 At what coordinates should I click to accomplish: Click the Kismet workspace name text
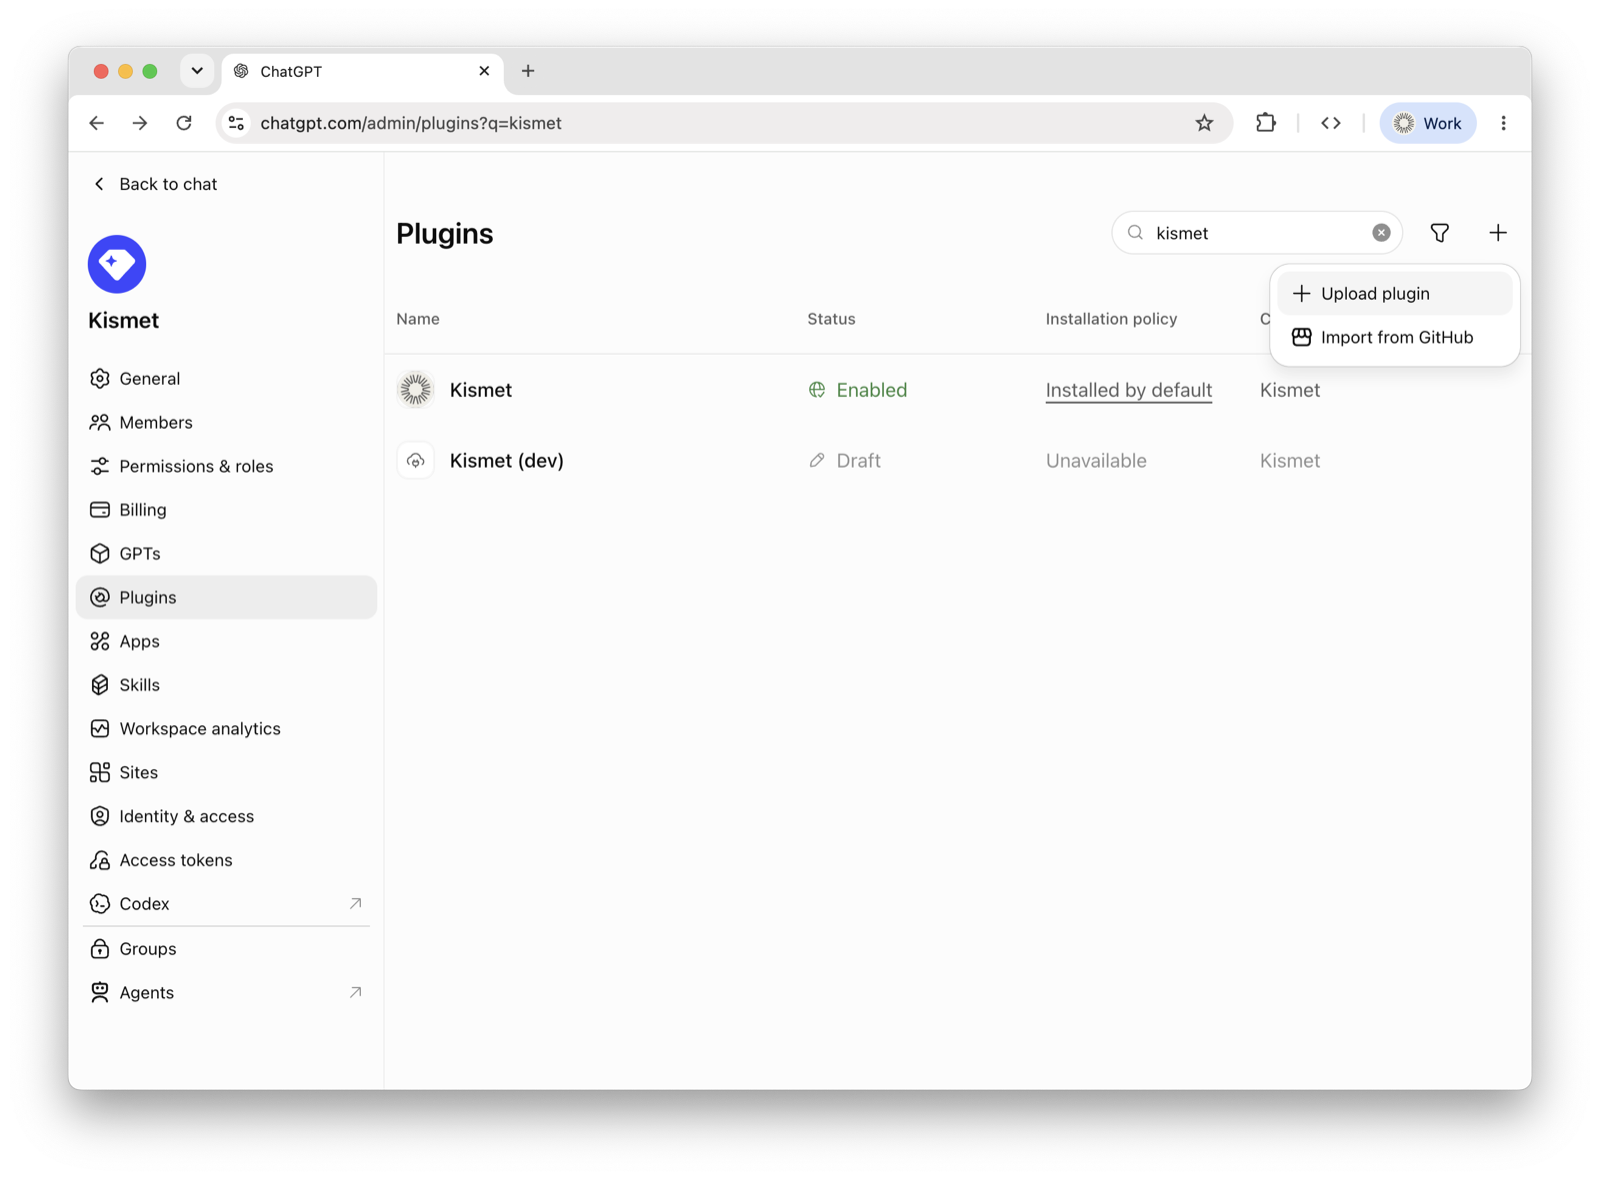click(x=124, y=321)
